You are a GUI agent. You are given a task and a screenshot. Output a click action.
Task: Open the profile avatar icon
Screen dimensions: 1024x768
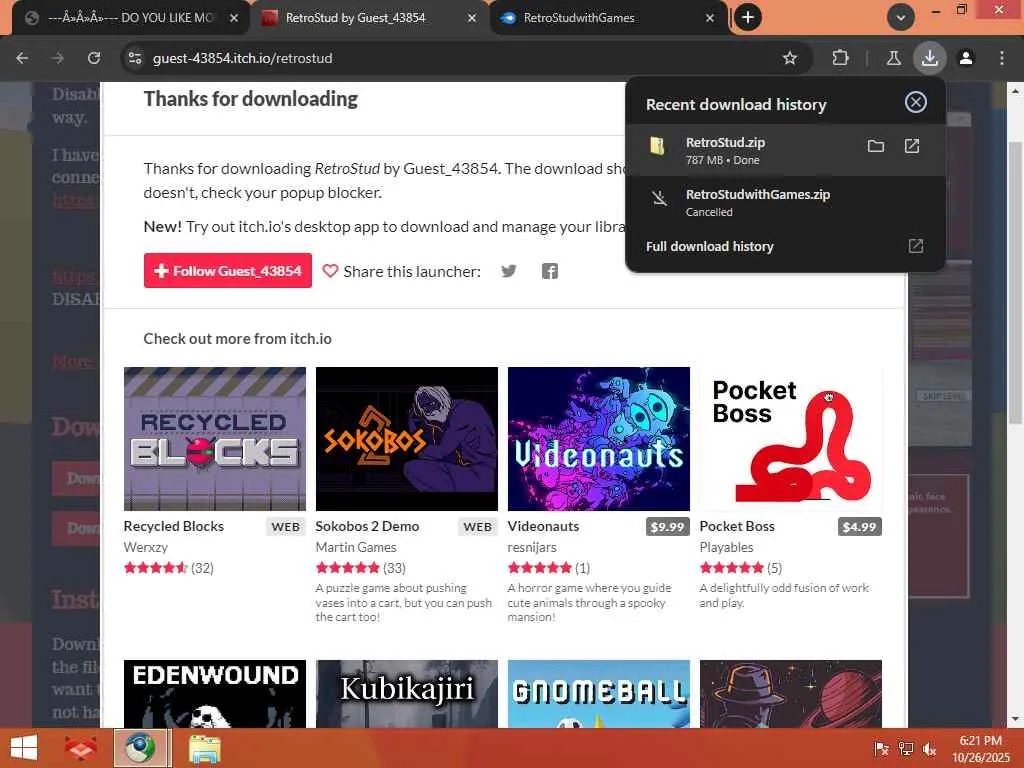tap(966, 58)
